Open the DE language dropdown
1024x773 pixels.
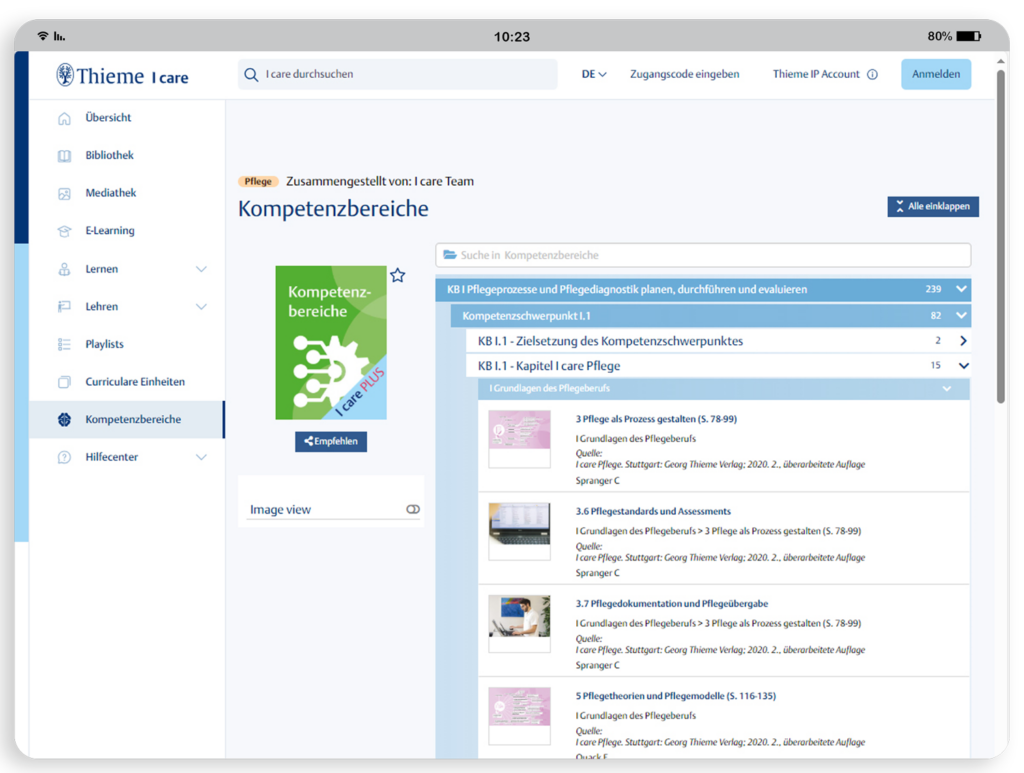pos(594,74)
